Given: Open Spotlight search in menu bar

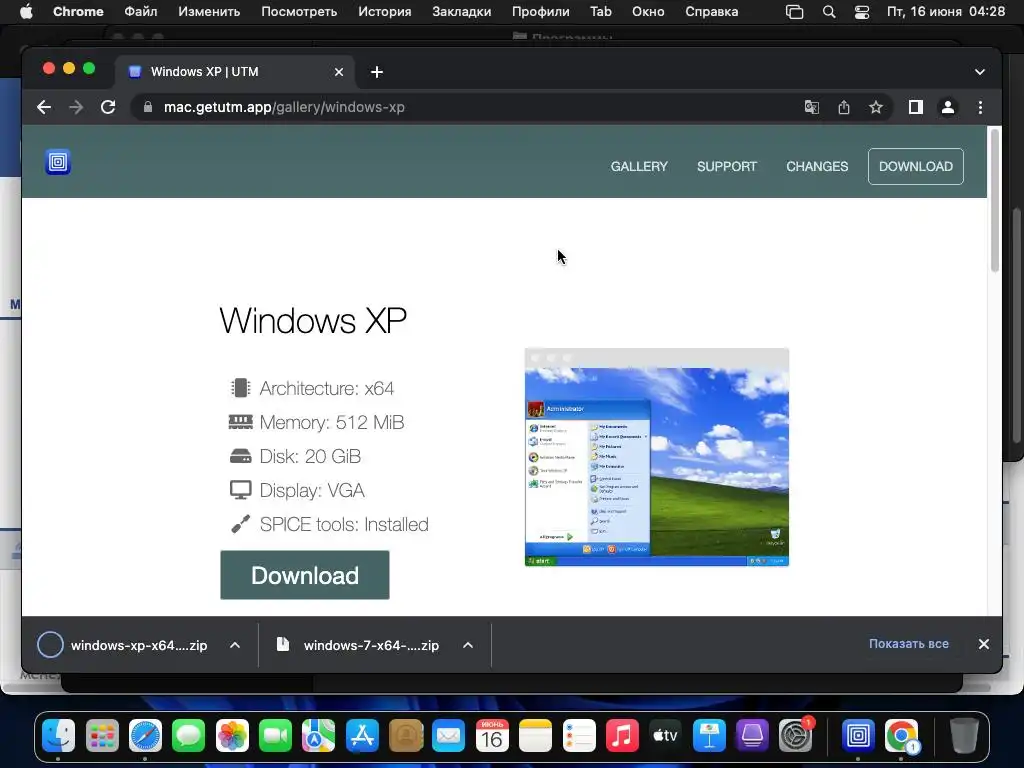Looking at the screenshot, I should (x=829, y=12).
